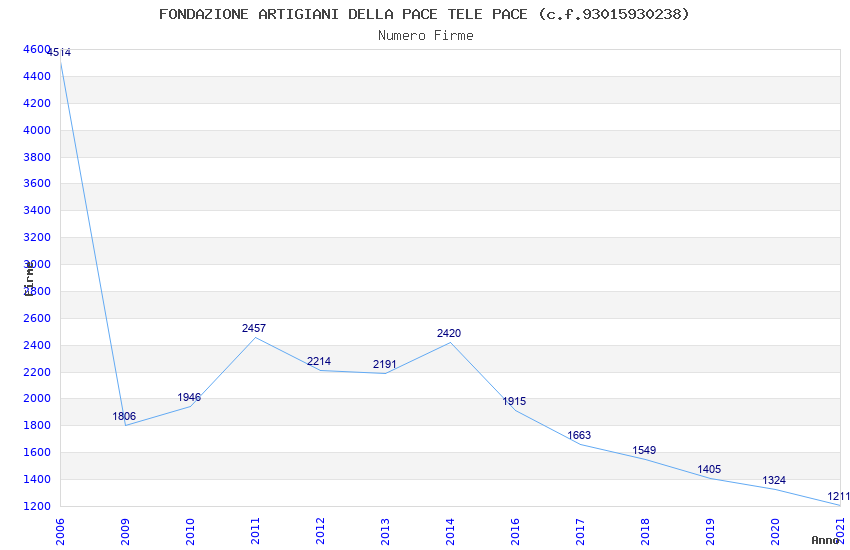The image size is (850, 550).
Task: Click y-axis value 3600
Action: [x=37, y=183]
